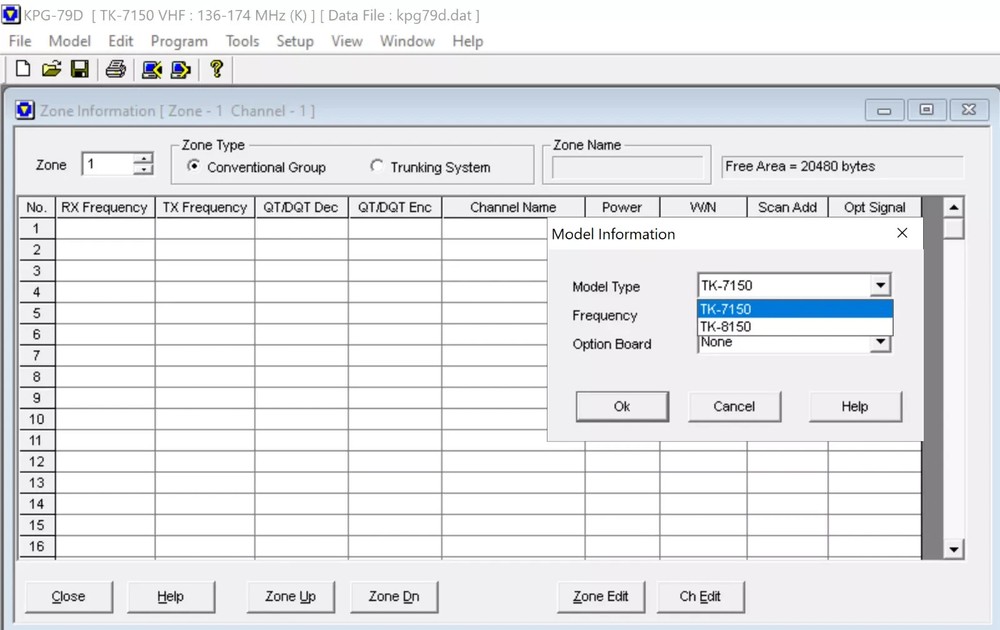The image size is (1000, 630).
Task: Write data to radio toolbar icon
Action: (x=180, y=69)
